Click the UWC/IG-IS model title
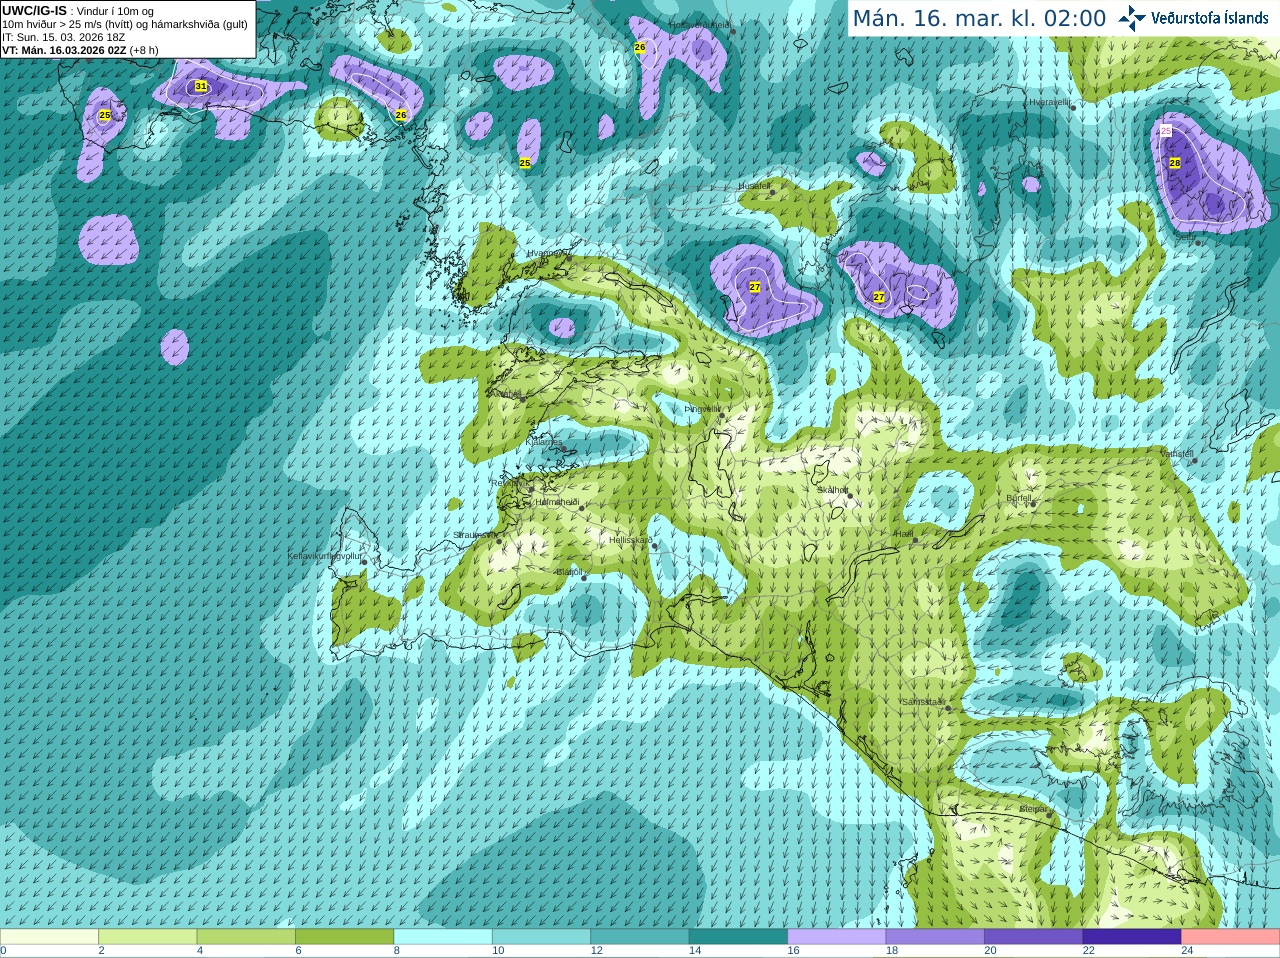The width and height of the screenshot is (1280, 958). click(34, 11)
